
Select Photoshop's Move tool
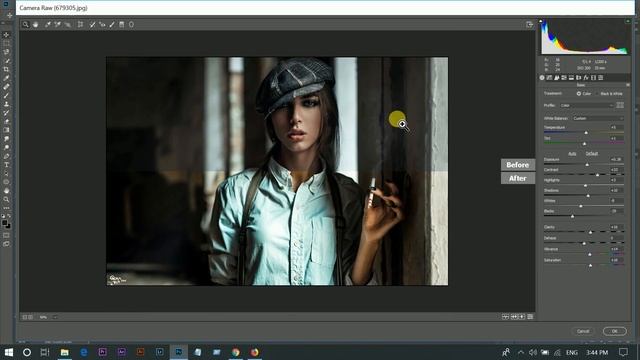(x=6, y=35)
